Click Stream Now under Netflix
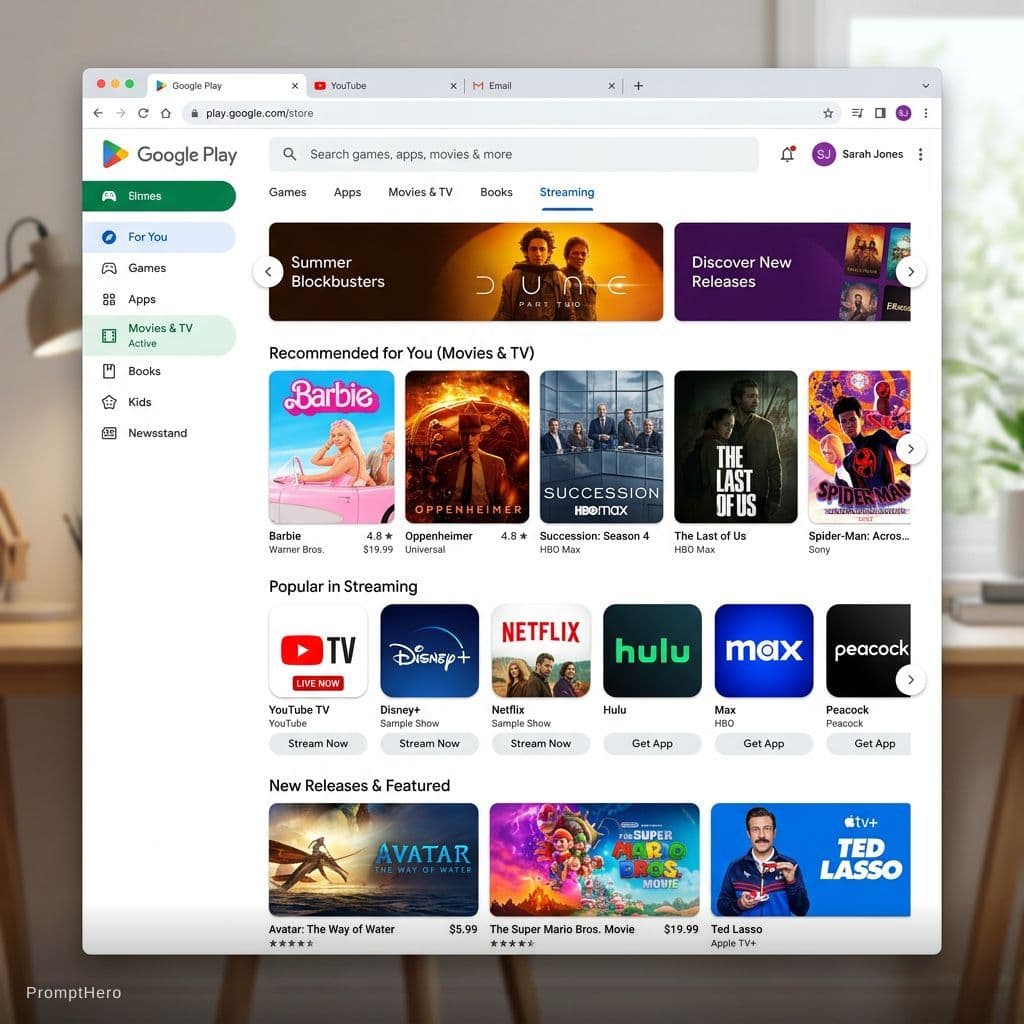 (x=541, y=743)
